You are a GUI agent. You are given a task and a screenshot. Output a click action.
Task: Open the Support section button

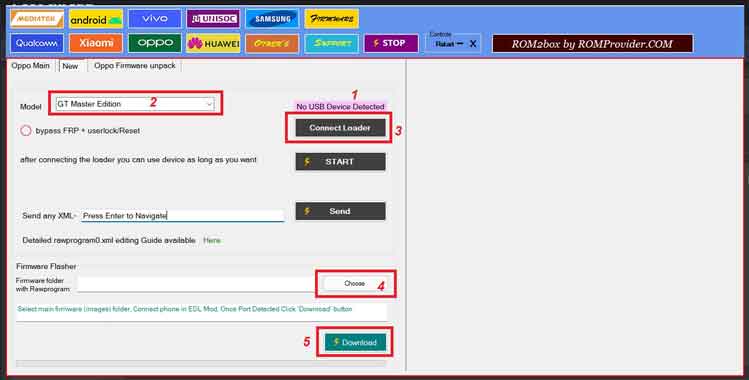[332, 43]
